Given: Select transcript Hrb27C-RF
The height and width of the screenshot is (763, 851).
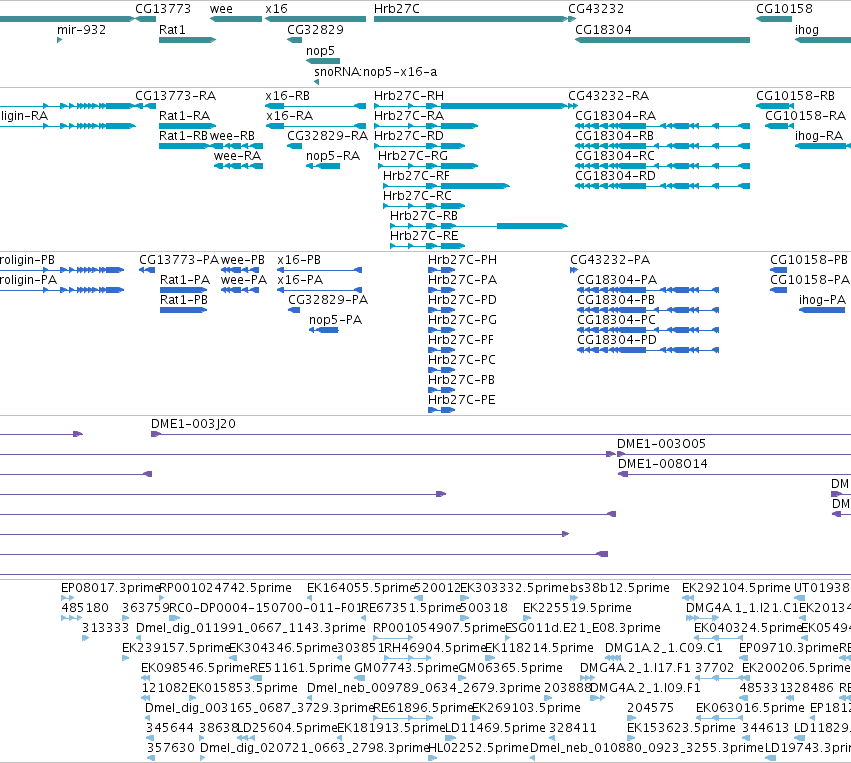Looking at the screenshot, I should [x=416, y=176].
